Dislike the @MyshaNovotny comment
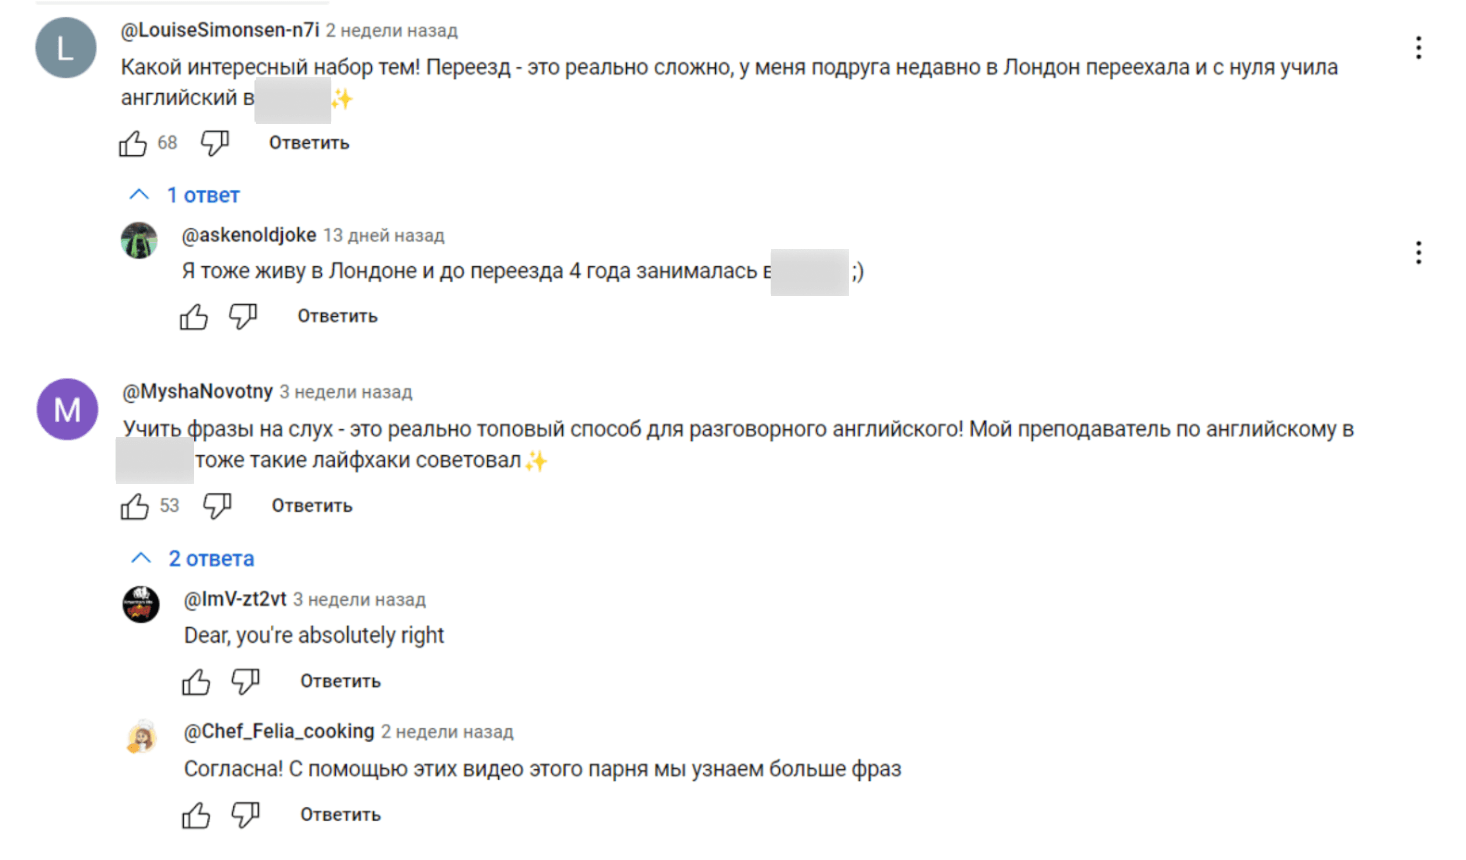1466x860 pixels. click(217, 506)
